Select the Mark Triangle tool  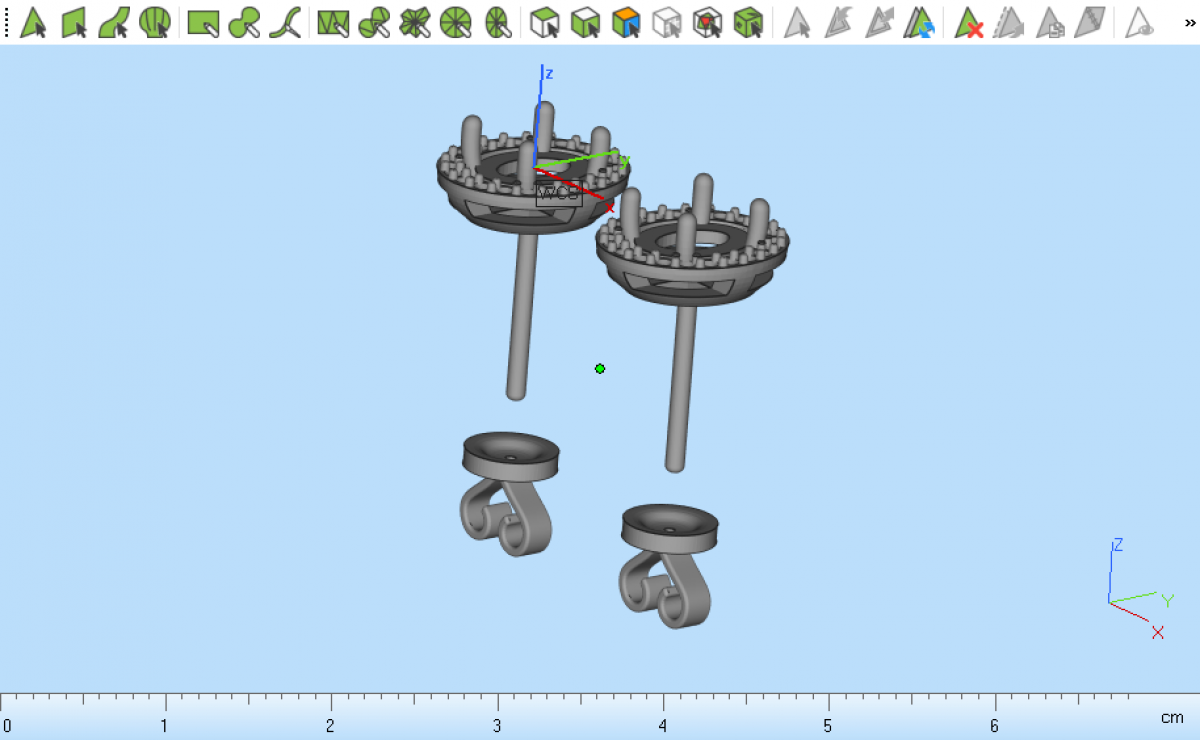click(33, 22)
